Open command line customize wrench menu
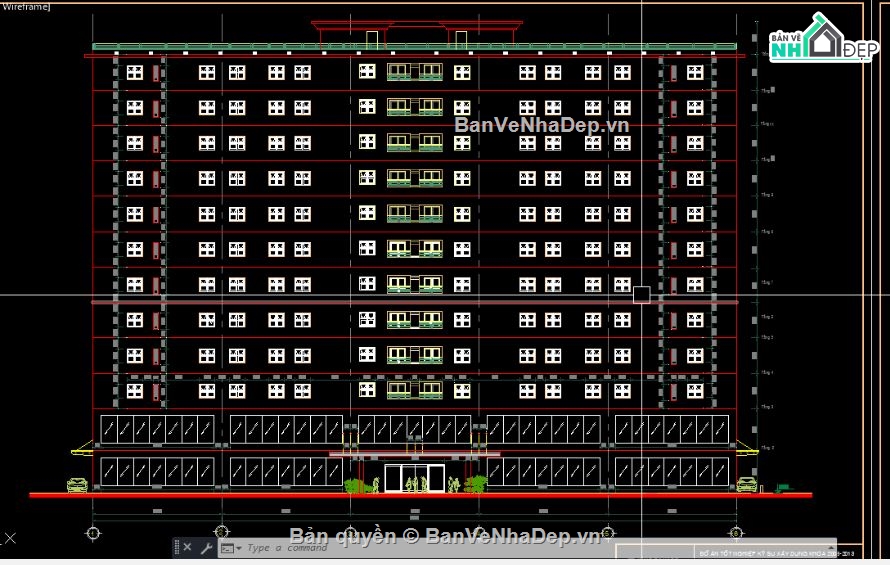Screen dimensions: 890x565 pyautogui.click(x=206, y=547)
